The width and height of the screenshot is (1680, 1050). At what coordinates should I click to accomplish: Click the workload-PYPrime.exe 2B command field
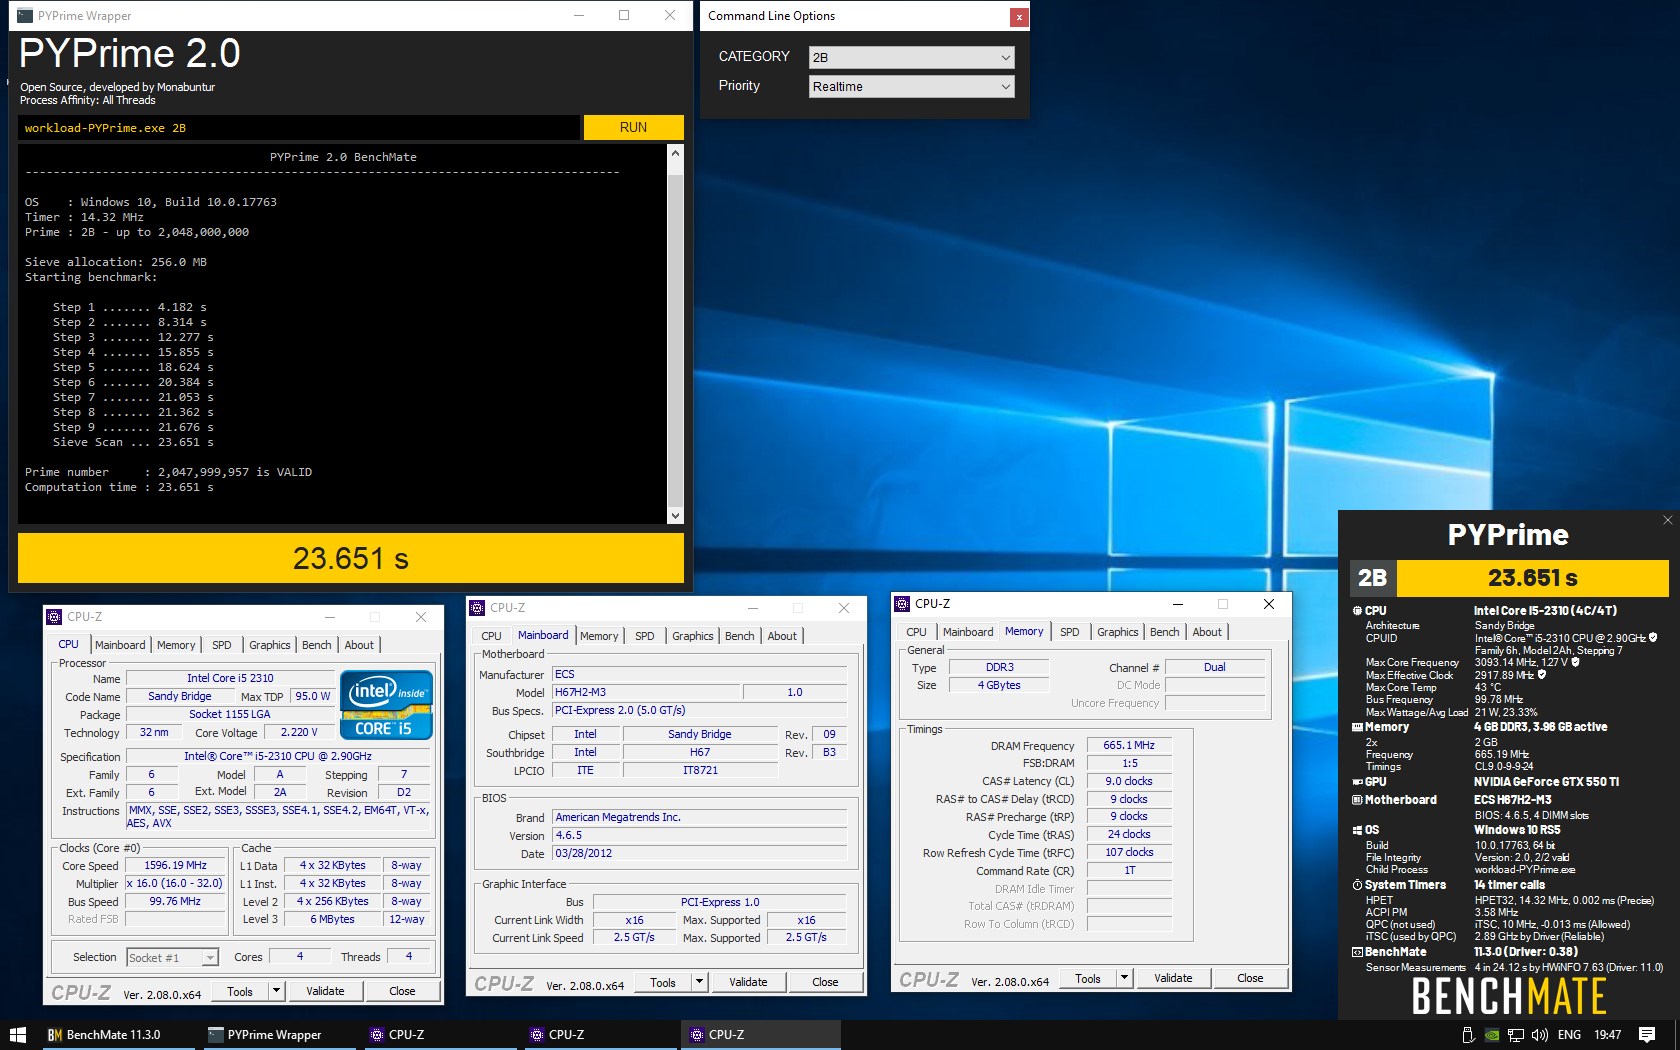(x=298, y=128)
